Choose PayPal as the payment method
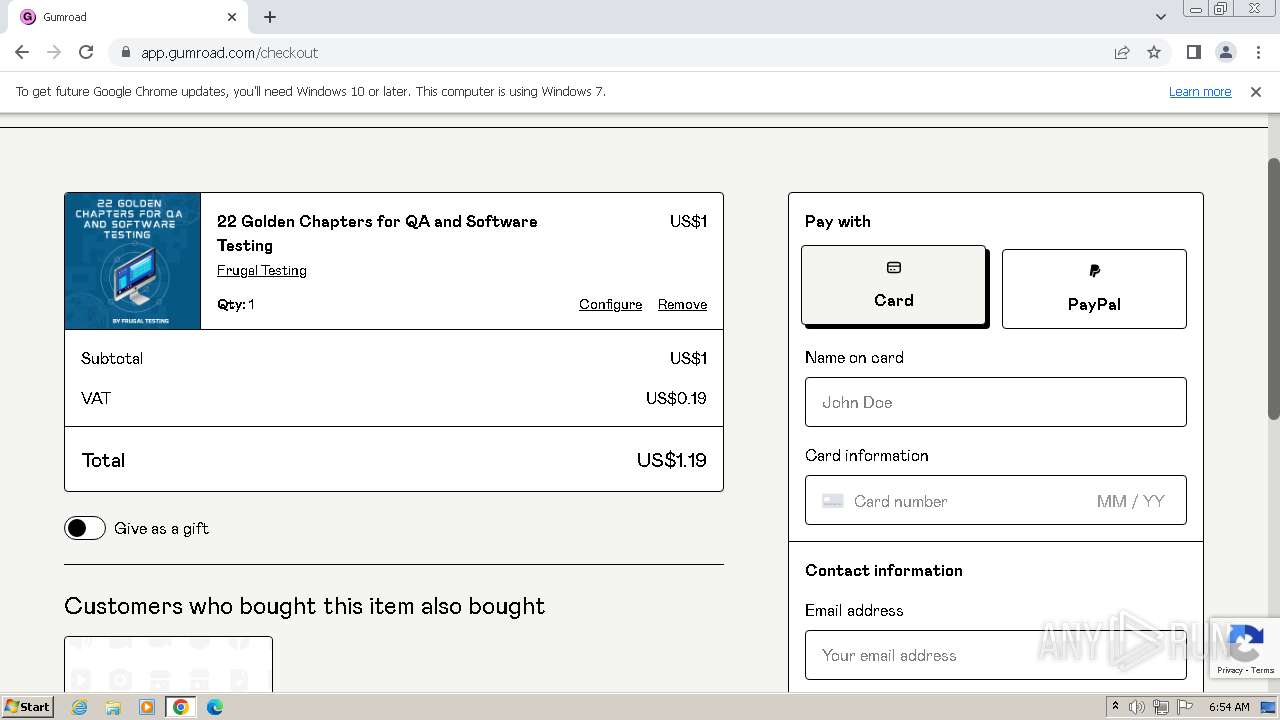Screen dimensions: 1280x720 coord(1094,289)
